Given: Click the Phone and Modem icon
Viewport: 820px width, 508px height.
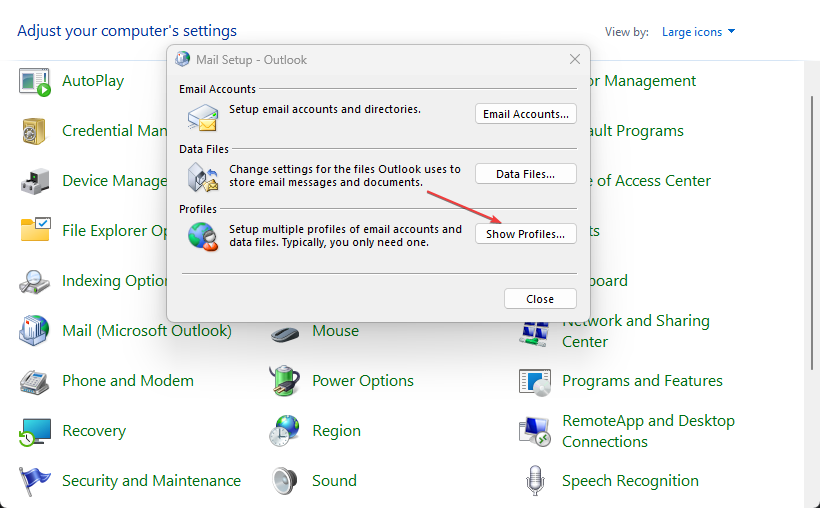Looking at the screenshot, I should pyautogui.click(x=35, y=381).
